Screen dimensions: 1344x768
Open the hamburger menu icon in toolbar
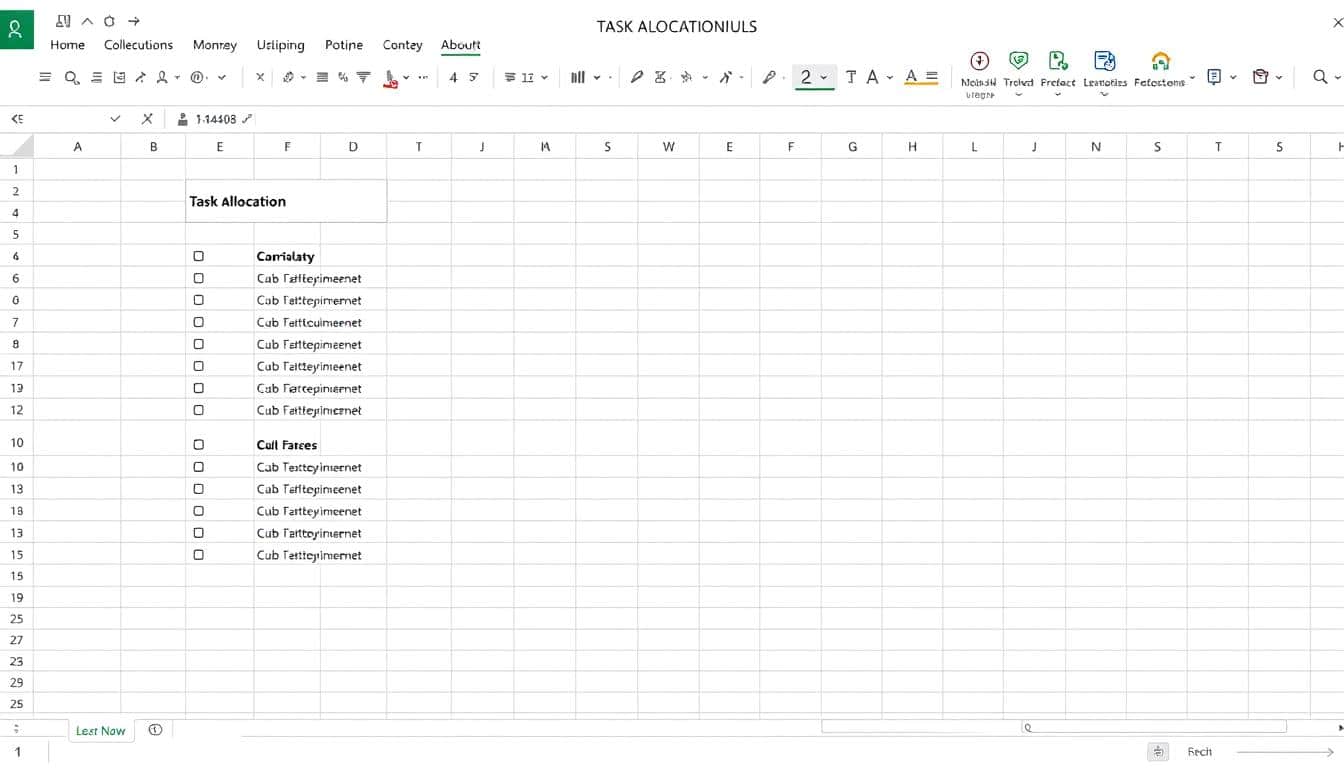(45, 77)
